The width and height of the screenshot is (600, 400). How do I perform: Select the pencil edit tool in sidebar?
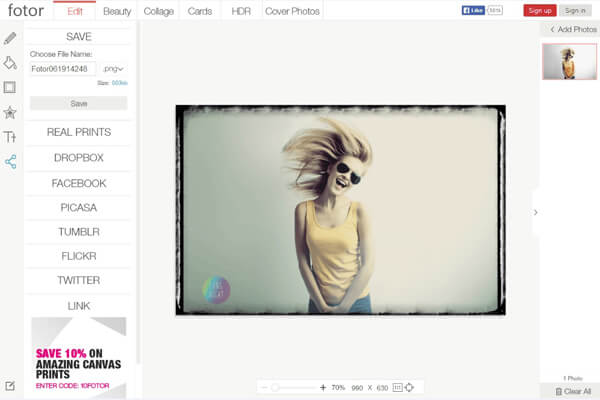[x=10, y=38]
